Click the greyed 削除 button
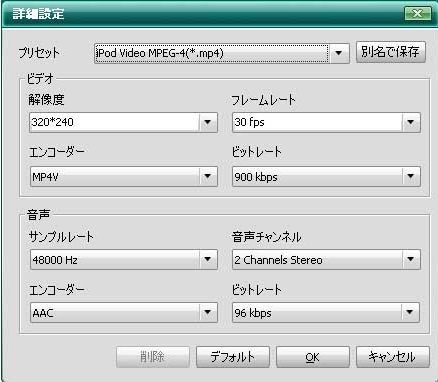Viewport: 438px width, 382px height. [x=153, y=357]
